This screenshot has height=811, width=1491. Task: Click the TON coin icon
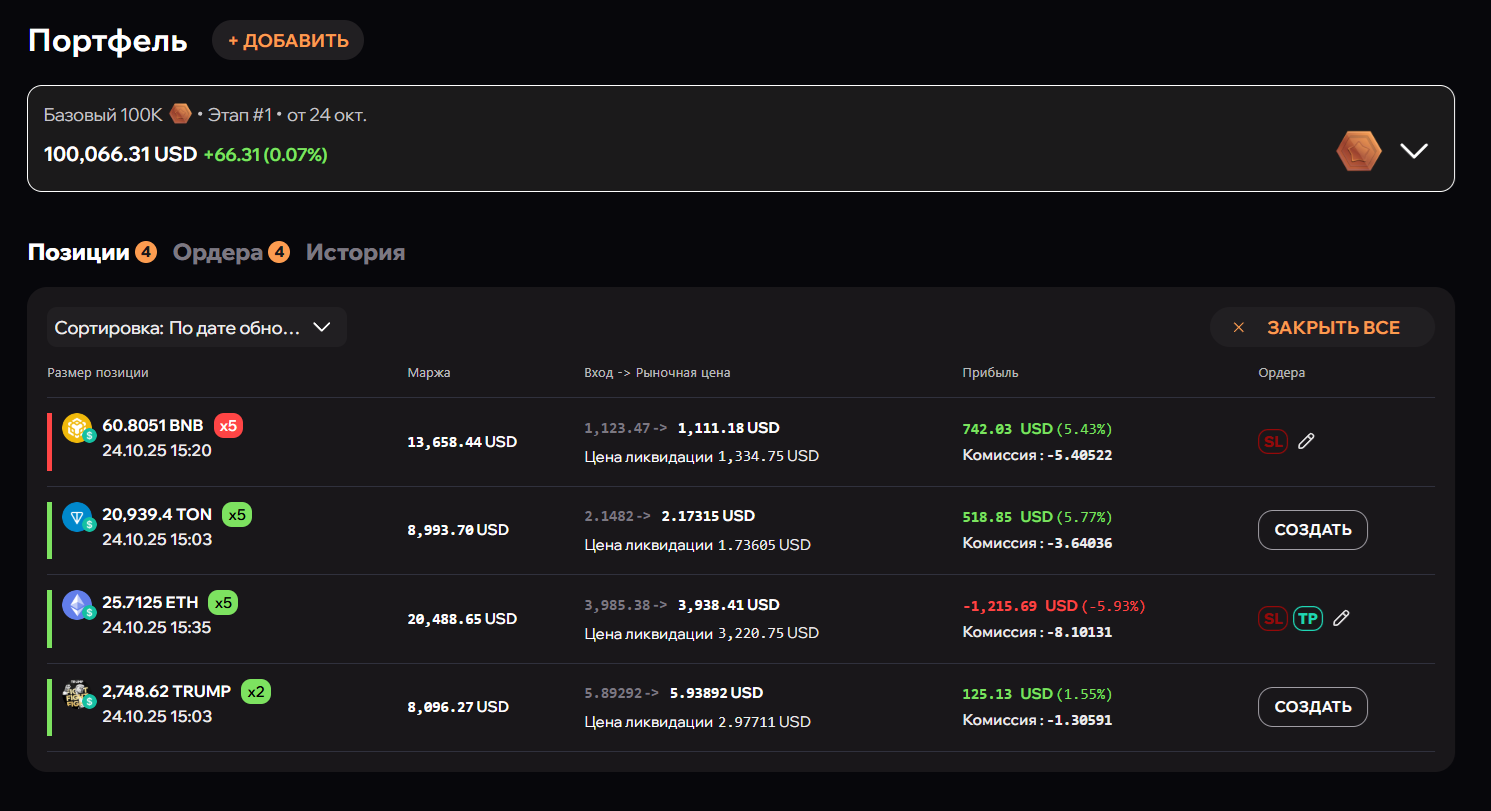point(77,517)
